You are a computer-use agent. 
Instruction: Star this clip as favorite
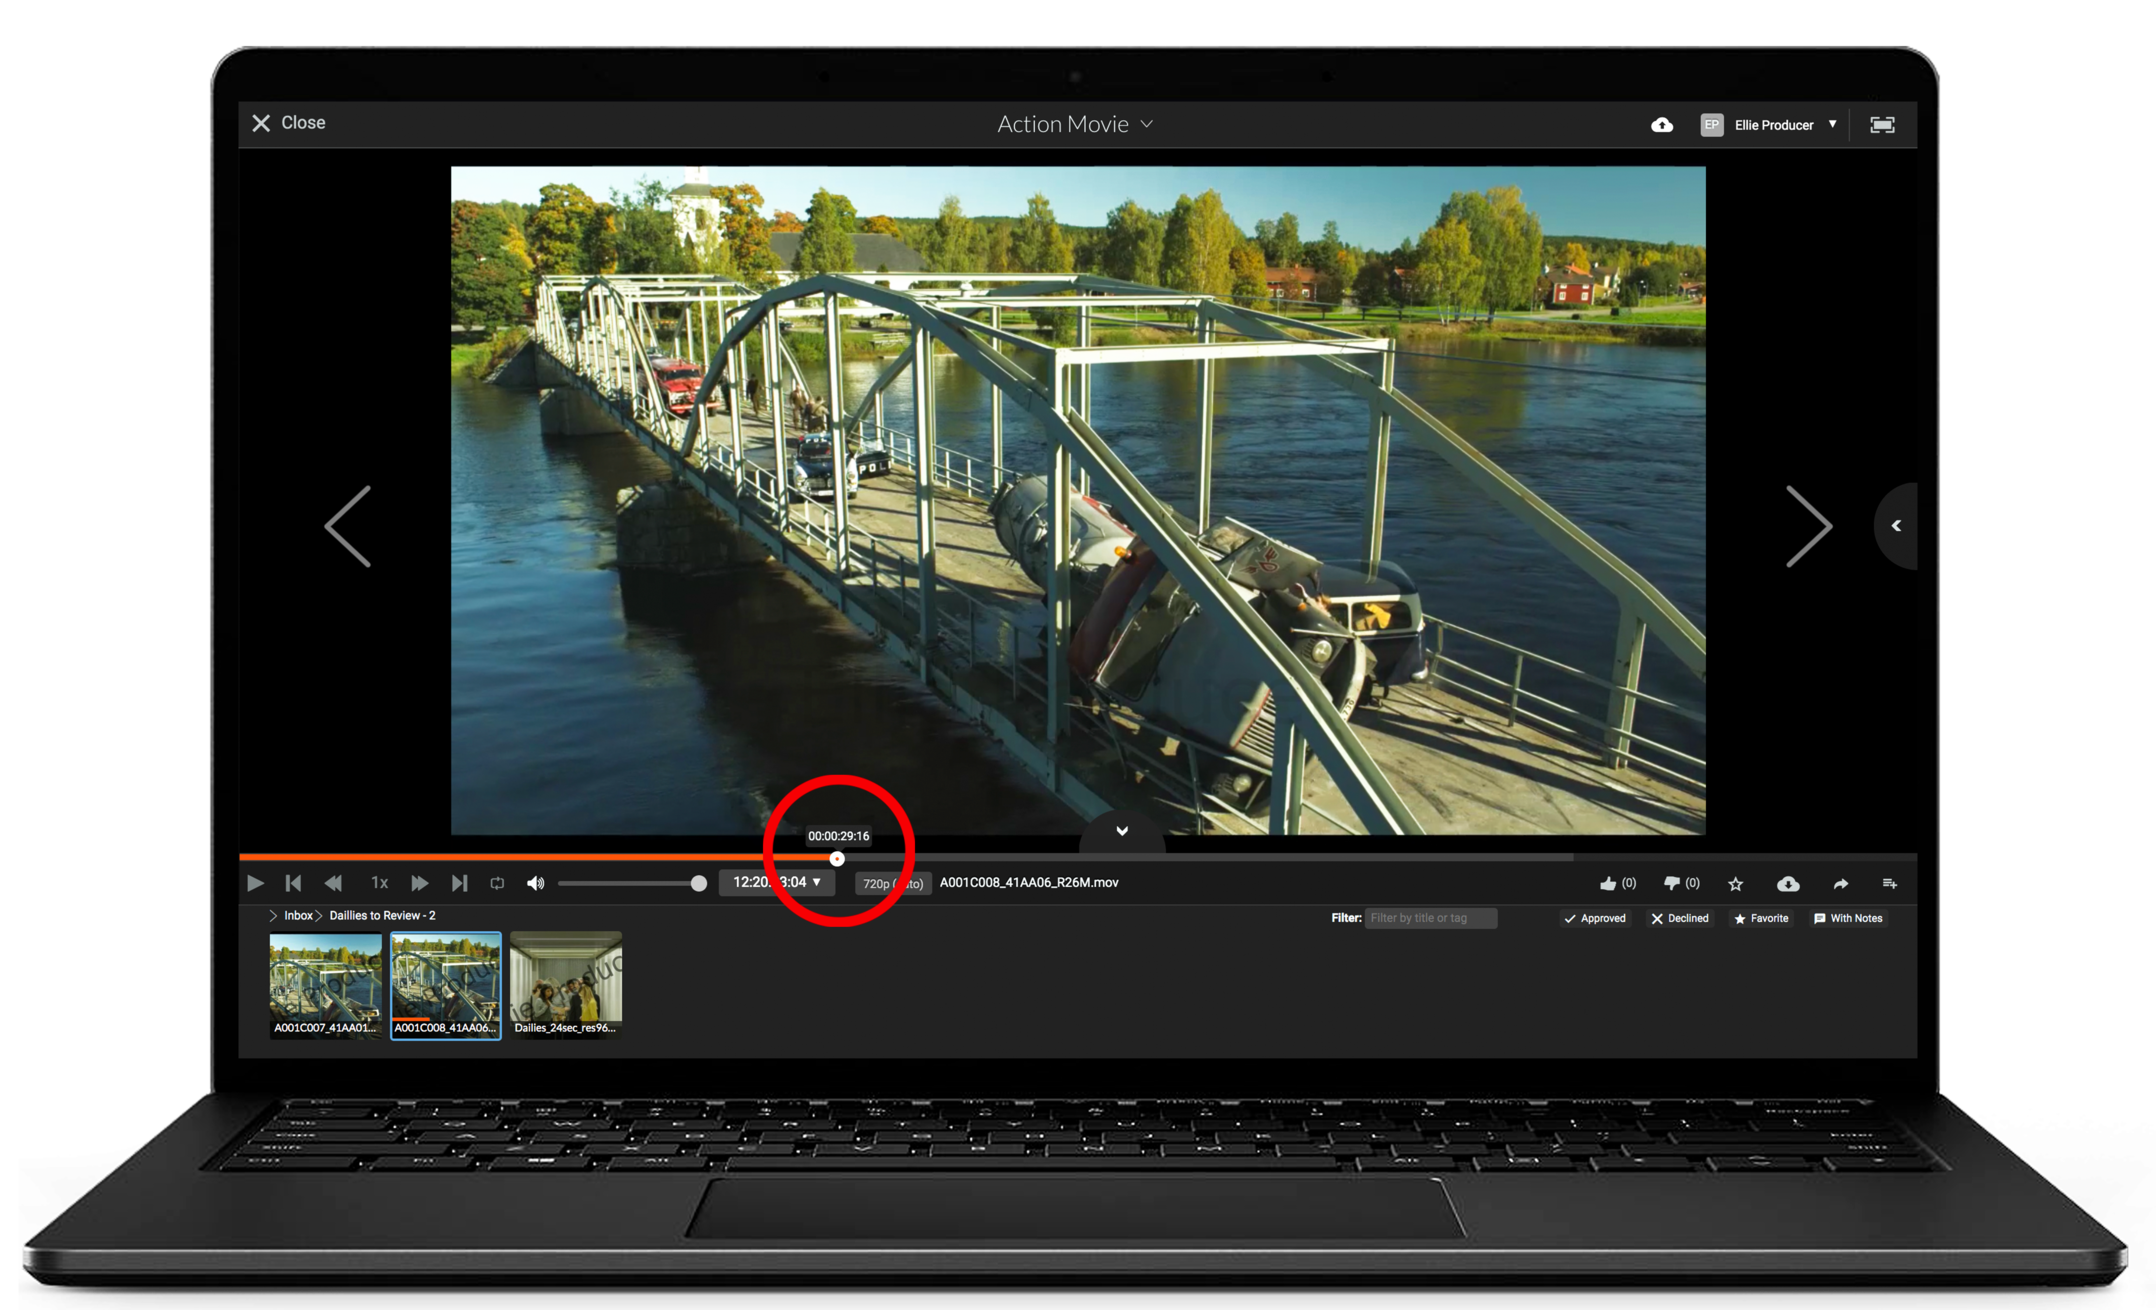coord(1736,884)
